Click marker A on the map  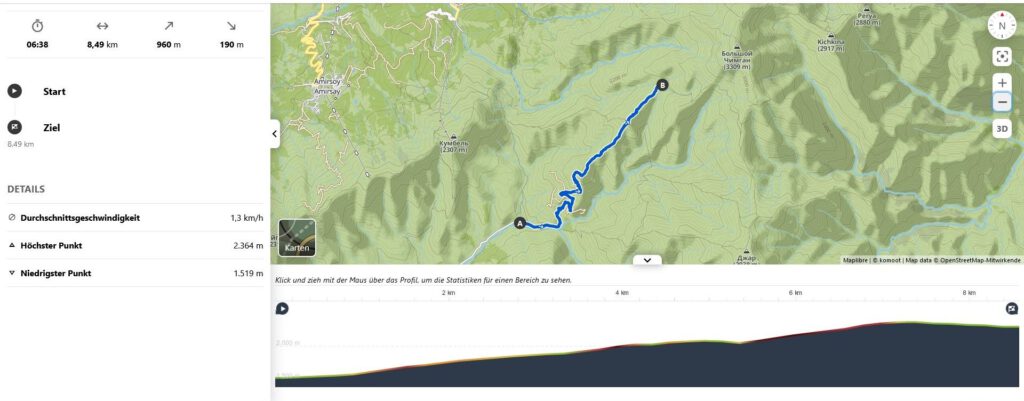520,223
